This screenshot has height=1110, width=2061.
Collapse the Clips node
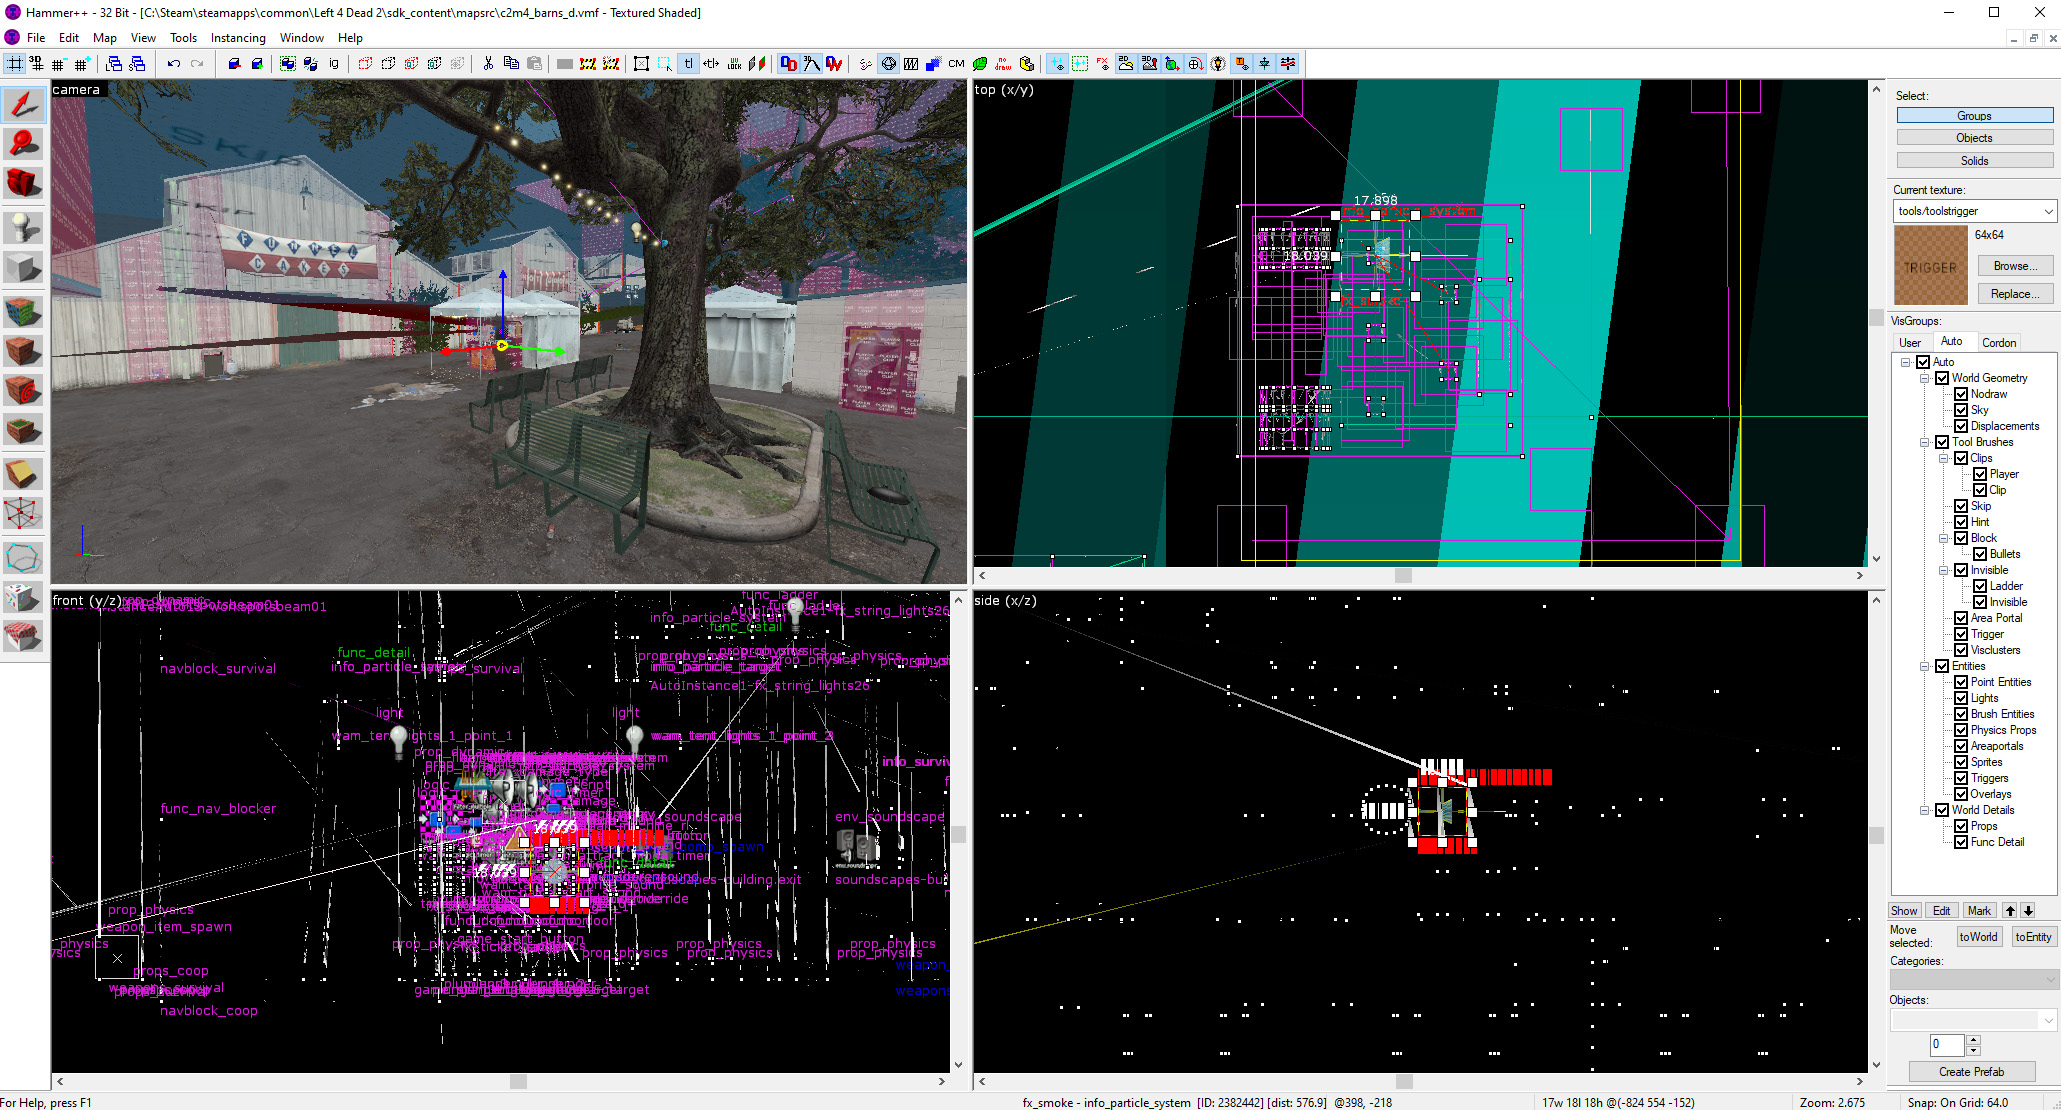[1944, 458]
